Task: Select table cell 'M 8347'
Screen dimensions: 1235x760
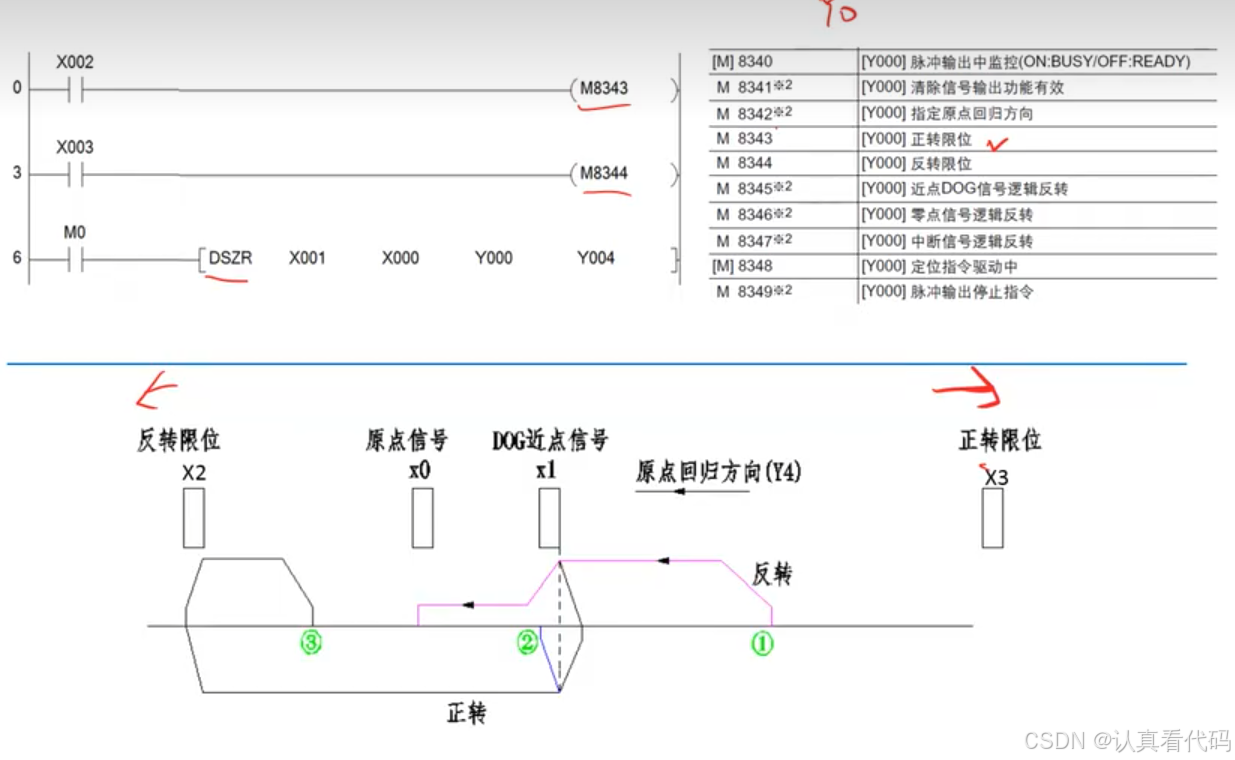Action: click(x=754, y=241)
